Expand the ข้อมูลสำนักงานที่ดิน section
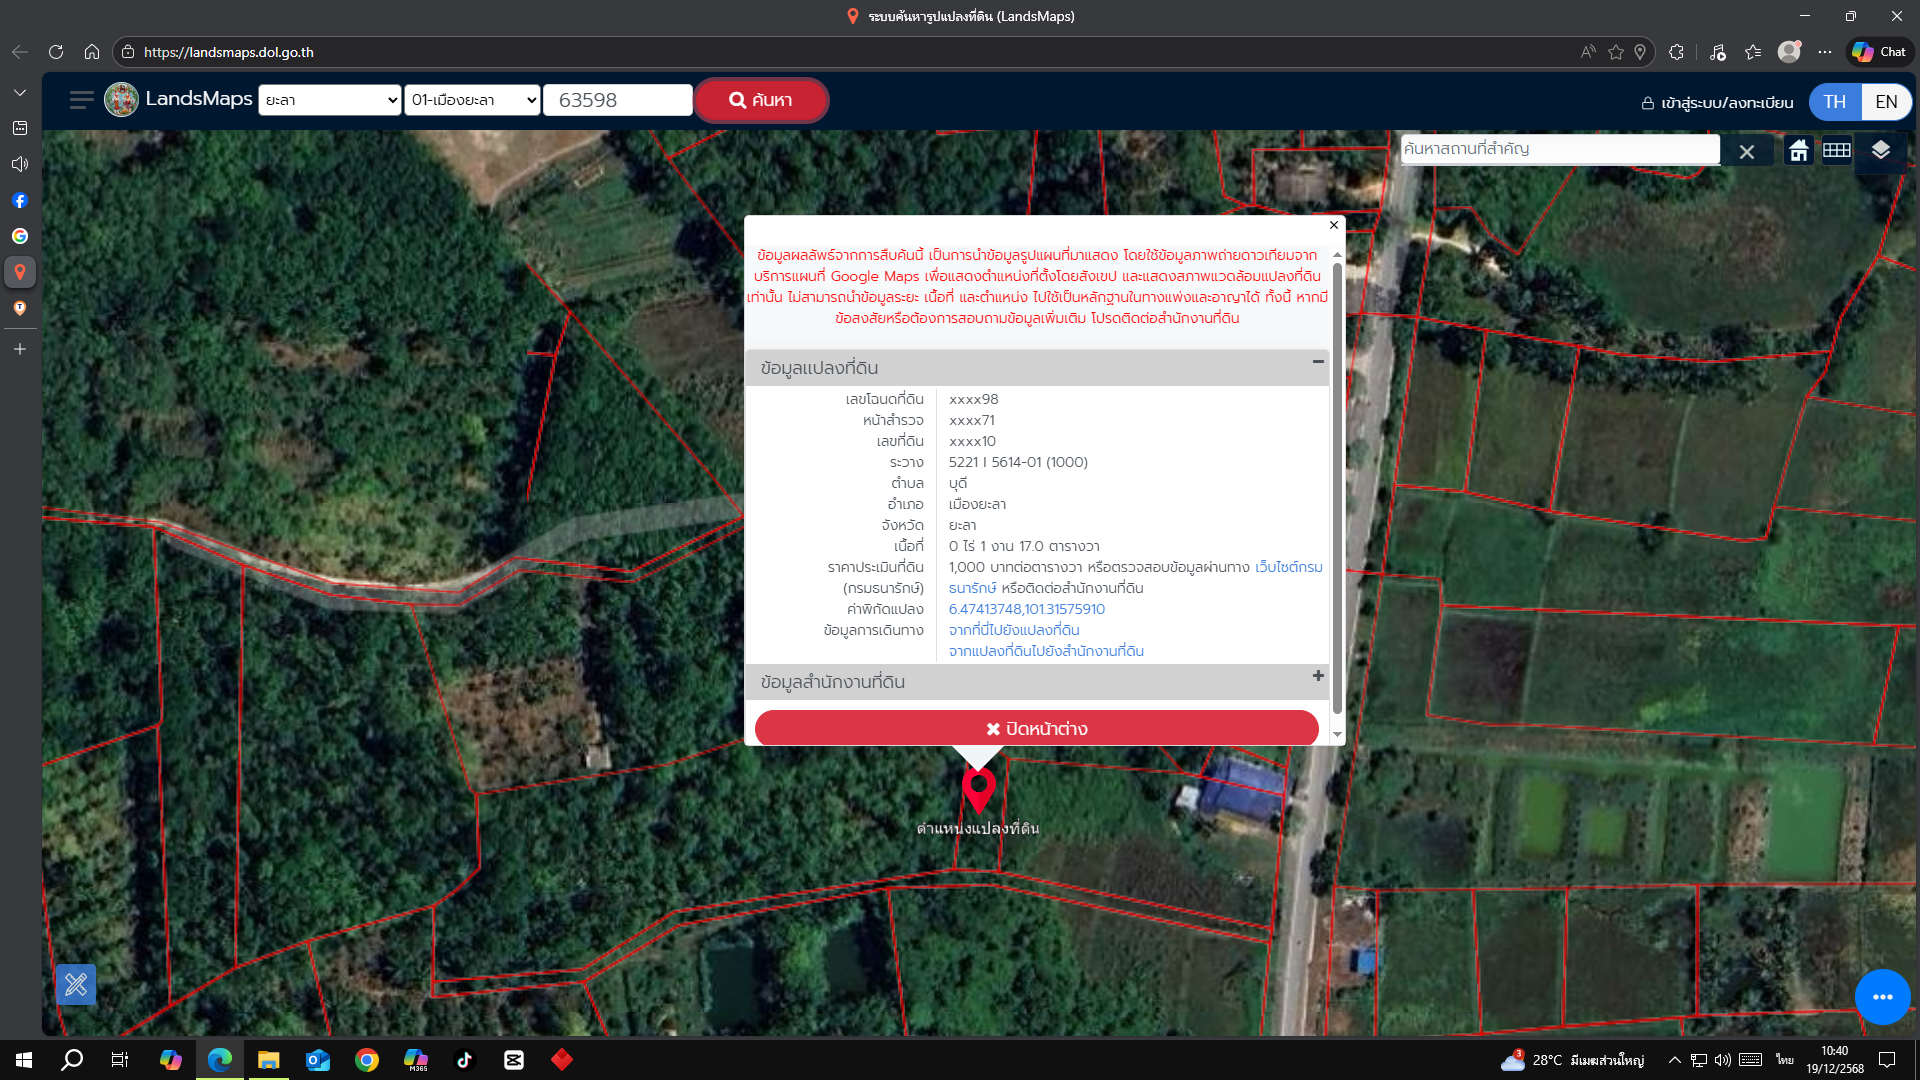 [x=1318, y=676]
